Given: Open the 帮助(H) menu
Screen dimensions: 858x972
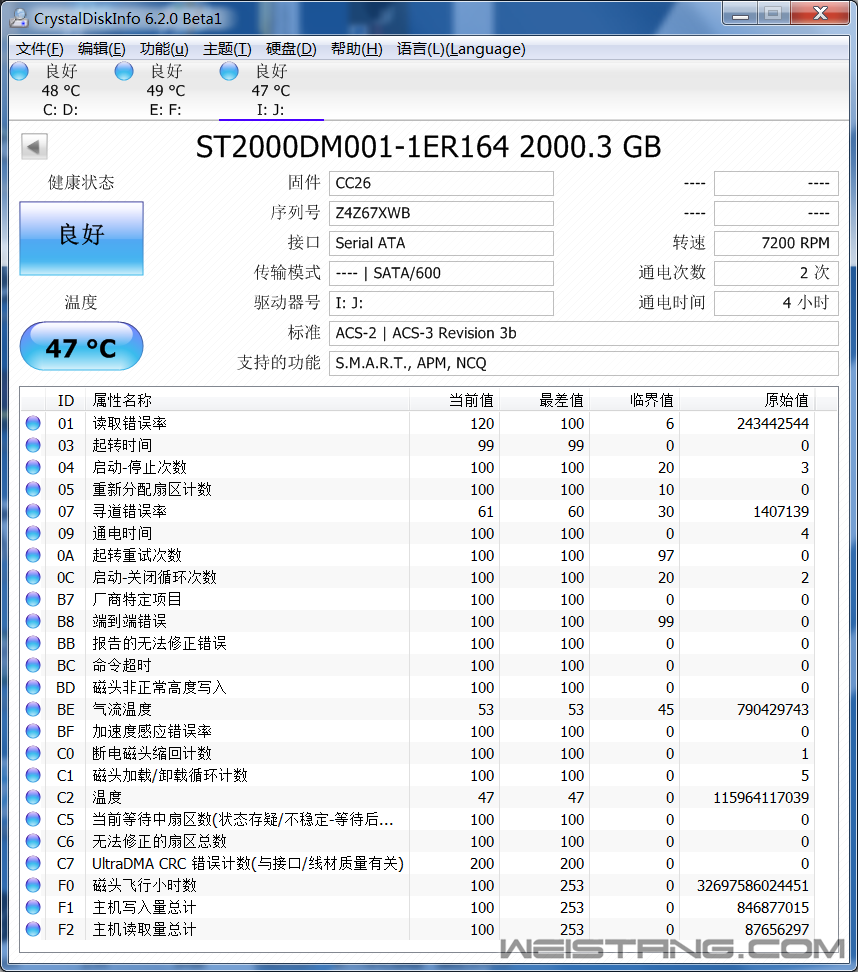Looking at the screenshot, I should pyautogui.click(x=356, y=49).
